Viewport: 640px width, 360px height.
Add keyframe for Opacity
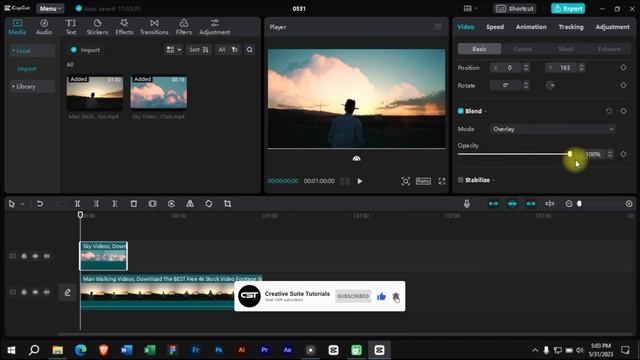point(623,154)
